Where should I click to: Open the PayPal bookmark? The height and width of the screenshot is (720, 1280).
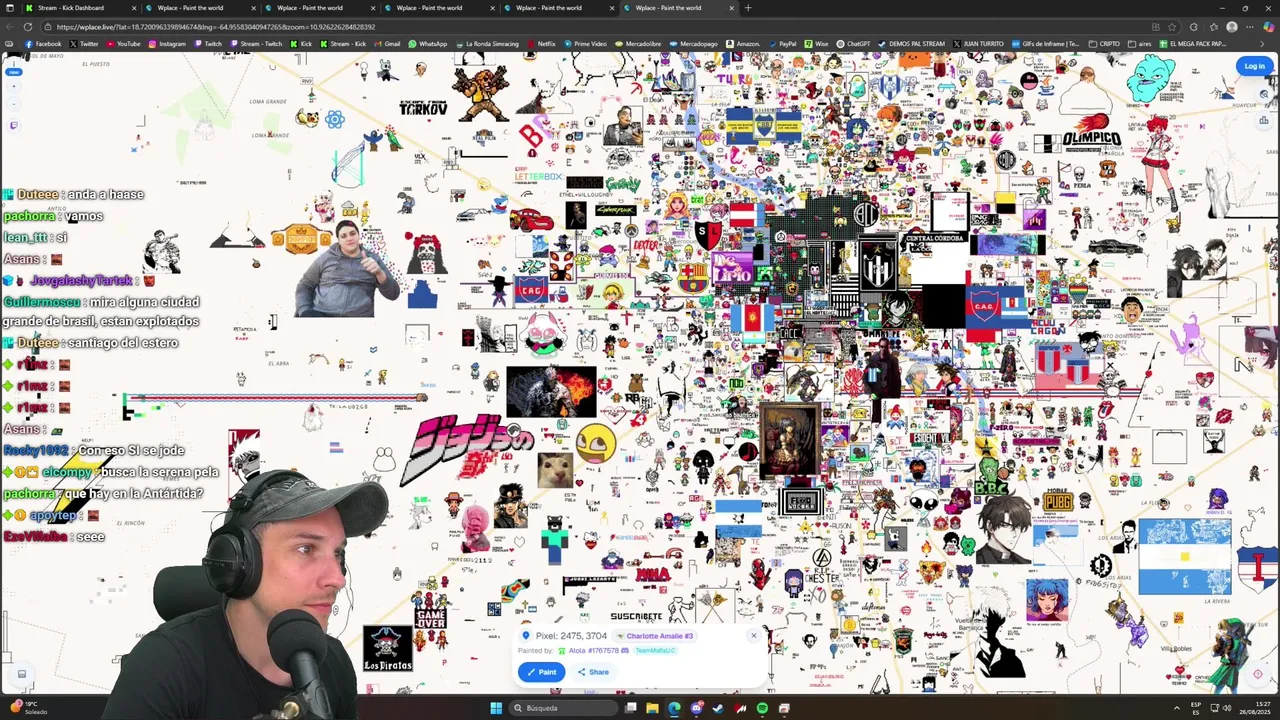[782, 44]
